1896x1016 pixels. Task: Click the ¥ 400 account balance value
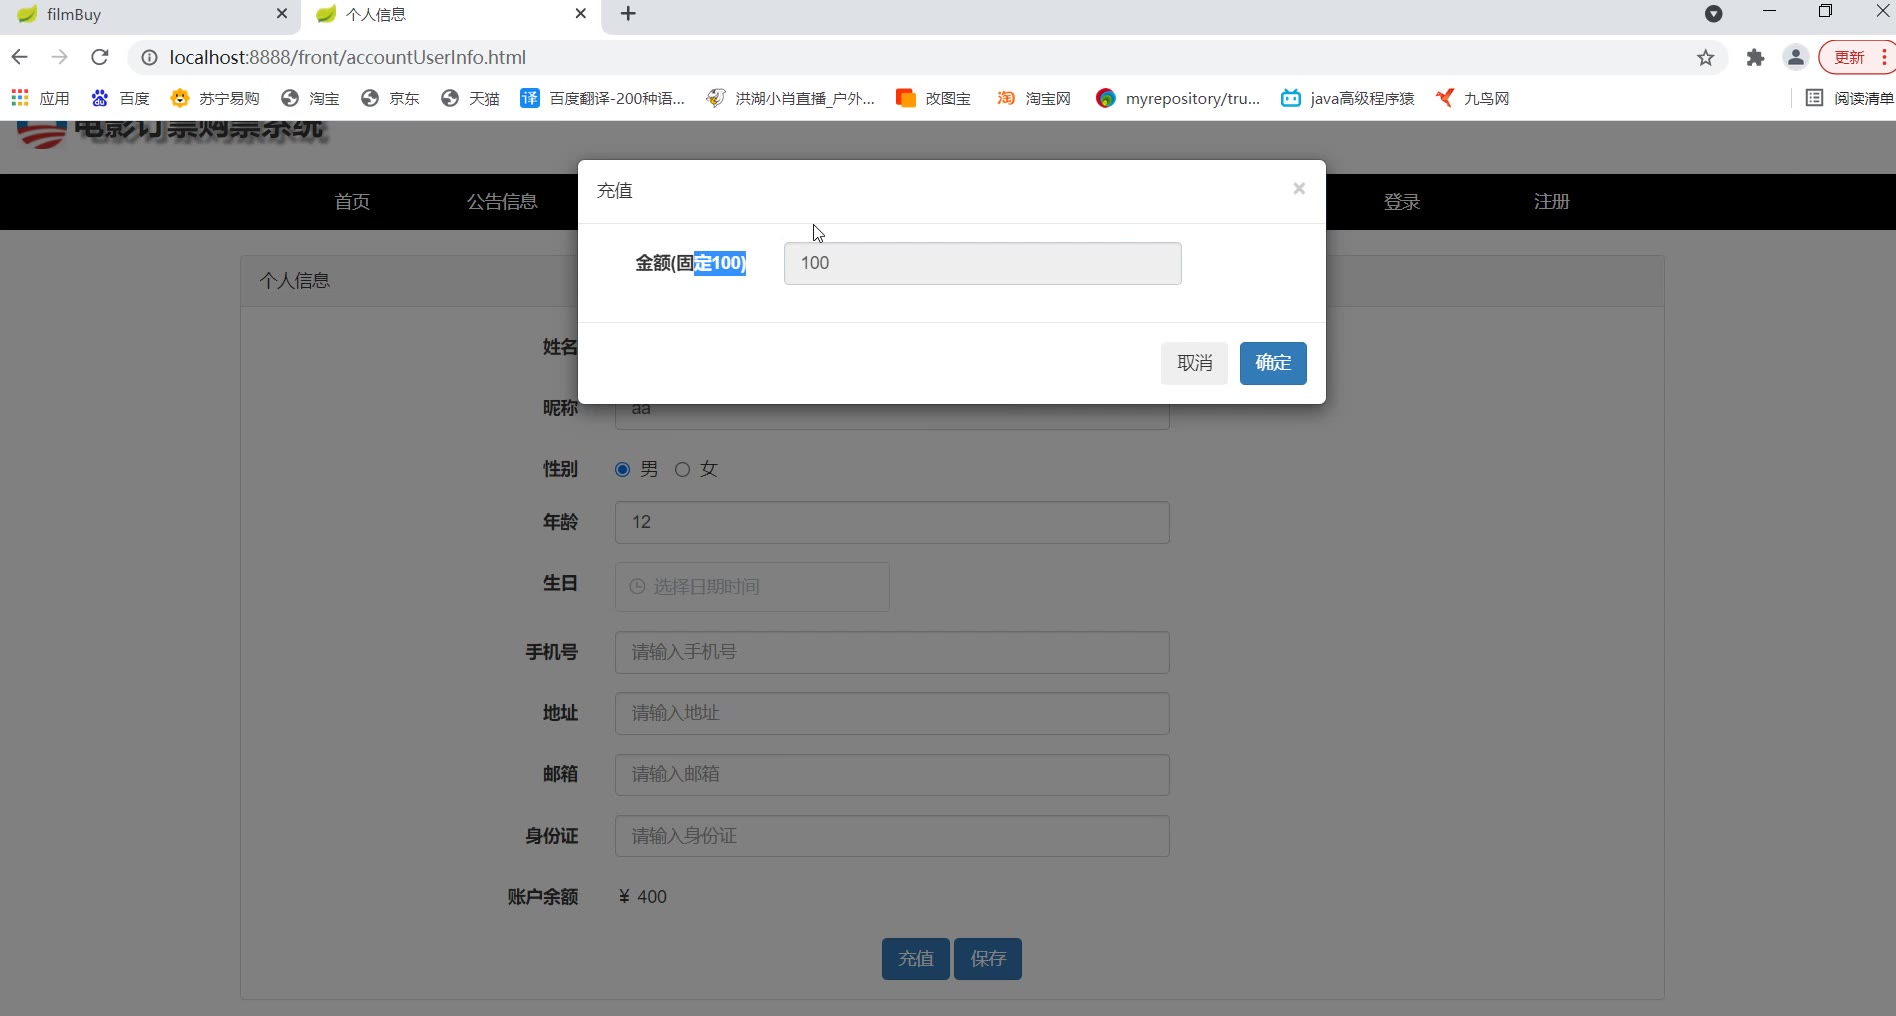(x=643, y=897)
